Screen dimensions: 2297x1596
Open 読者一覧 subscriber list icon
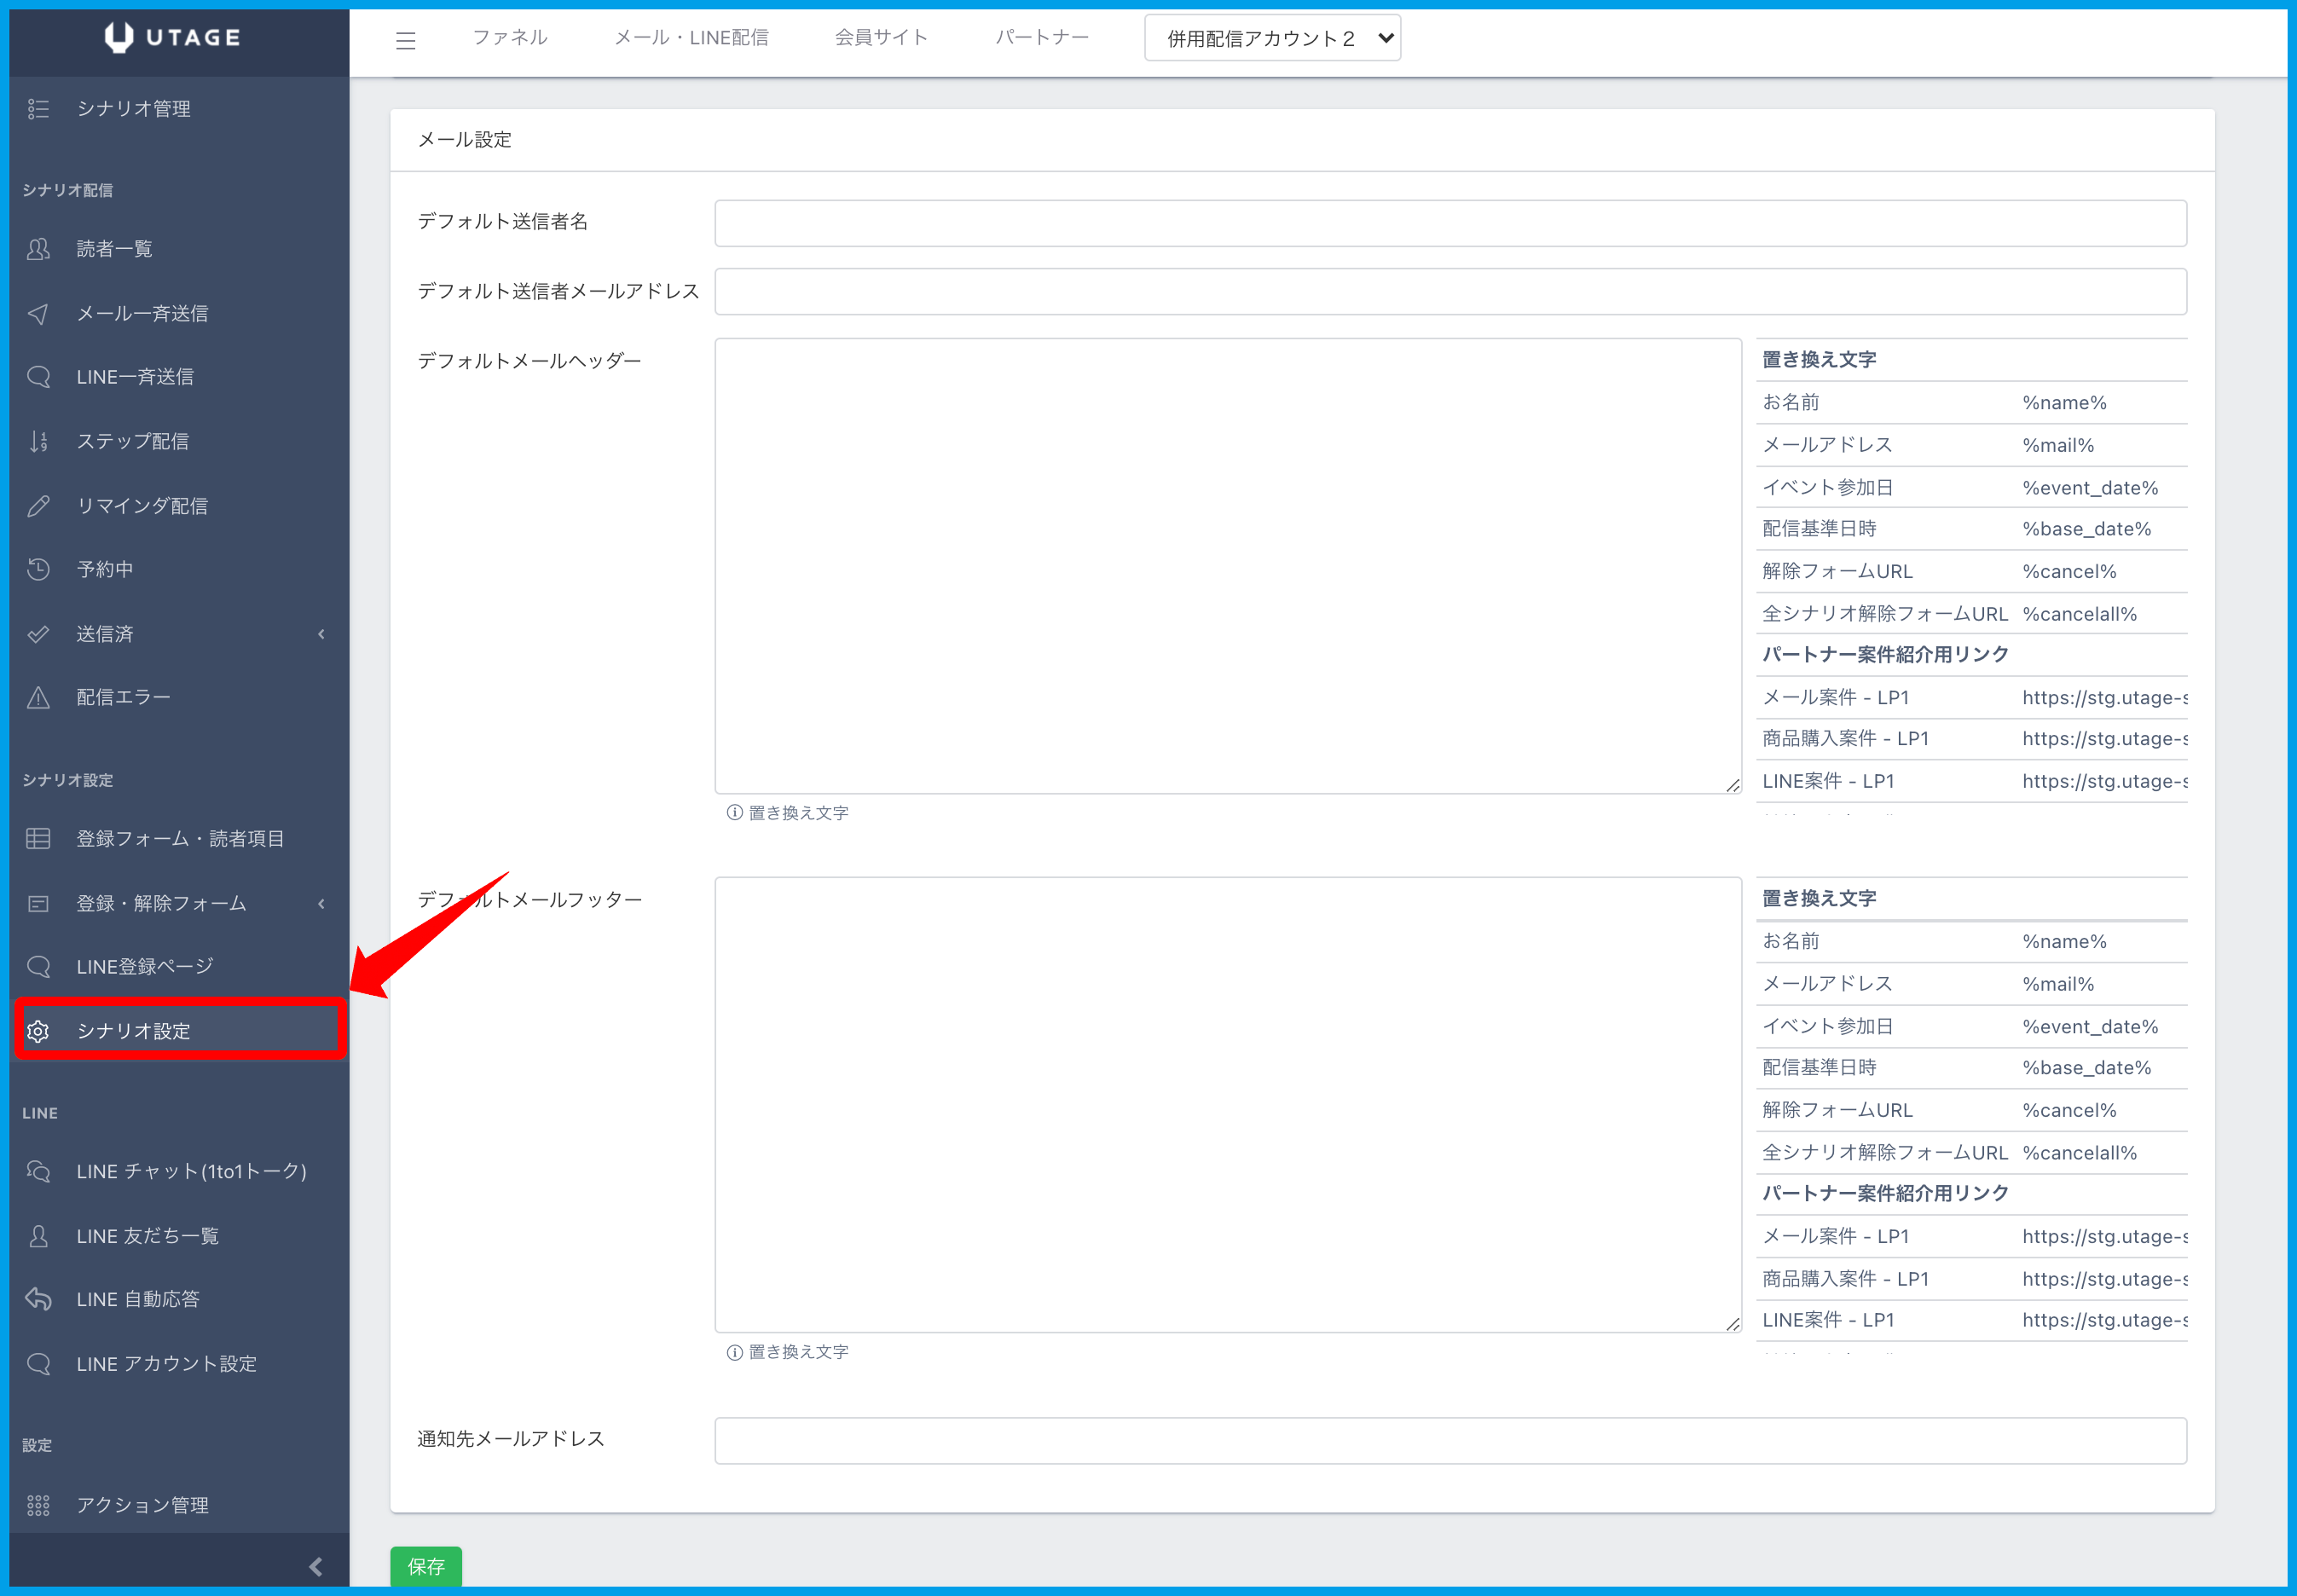[38, 249]
